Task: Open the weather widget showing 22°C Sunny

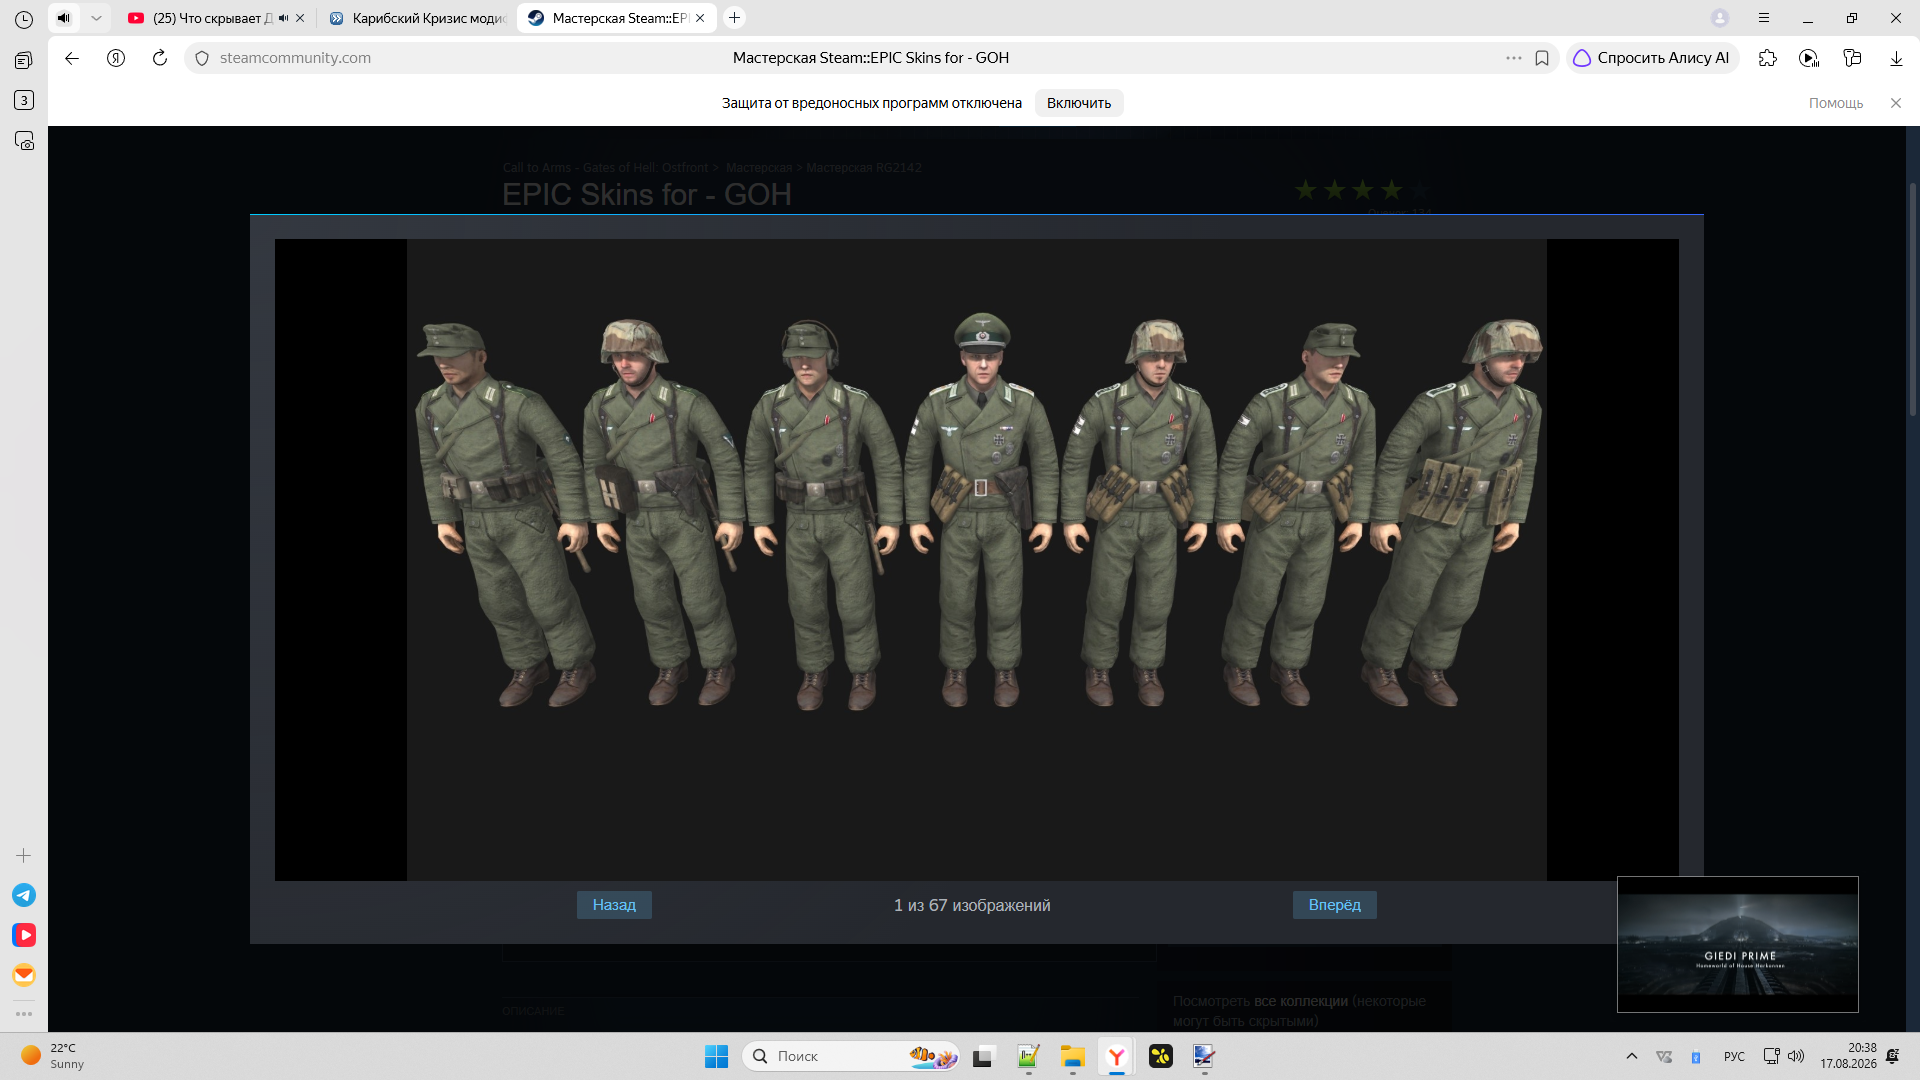Action: point(54,1056)
